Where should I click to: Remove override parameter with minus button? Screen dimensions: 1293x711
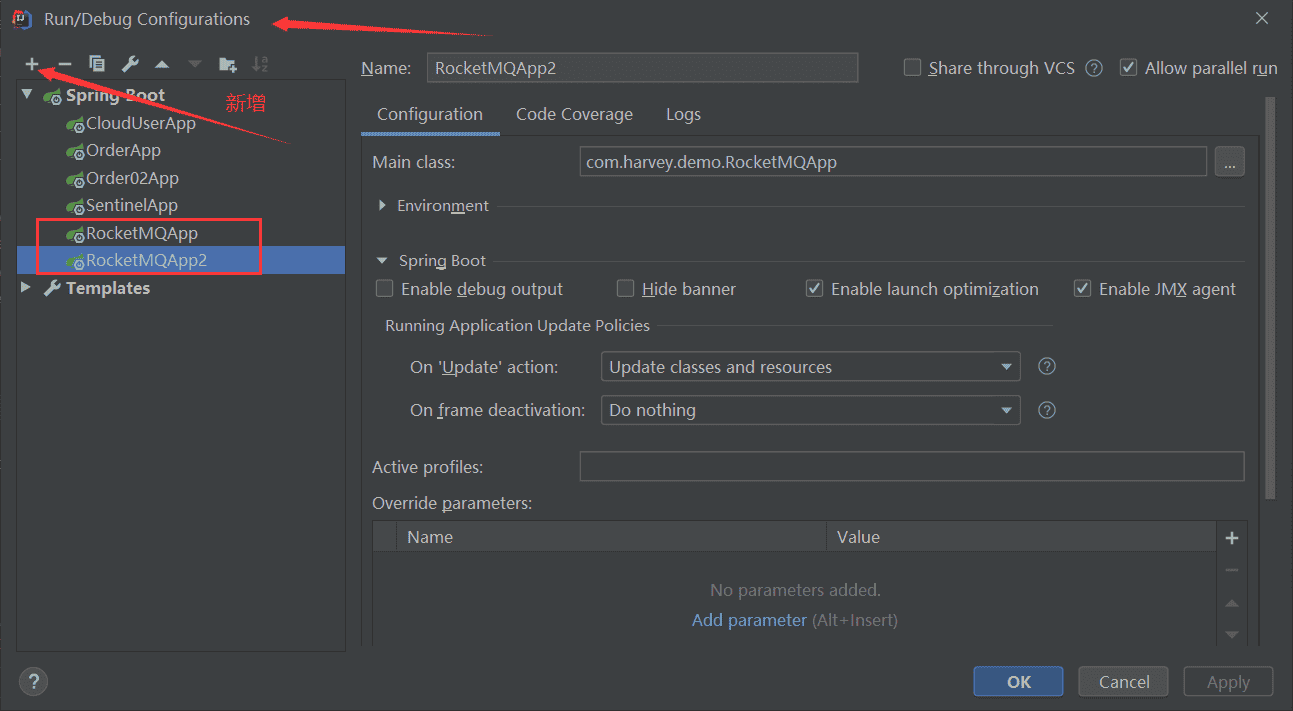(1232, 570)
